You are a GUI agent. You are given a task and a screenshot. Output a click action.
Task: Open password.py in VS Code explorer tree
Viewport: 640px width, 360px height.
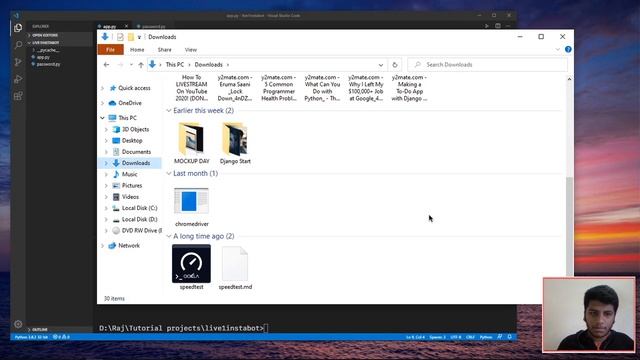(48, 64)
